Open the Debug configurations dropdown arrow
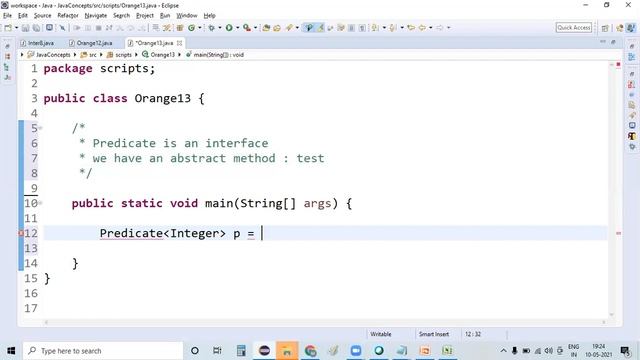Screen dimensions: 640x360 click(220, 28)
